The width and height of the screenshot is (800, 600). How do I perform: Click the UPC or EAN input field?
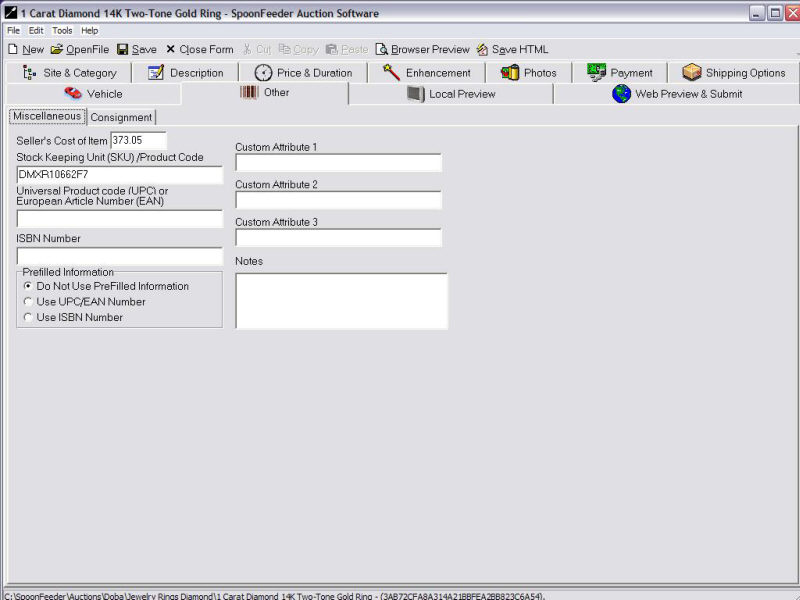pos(119,219)
